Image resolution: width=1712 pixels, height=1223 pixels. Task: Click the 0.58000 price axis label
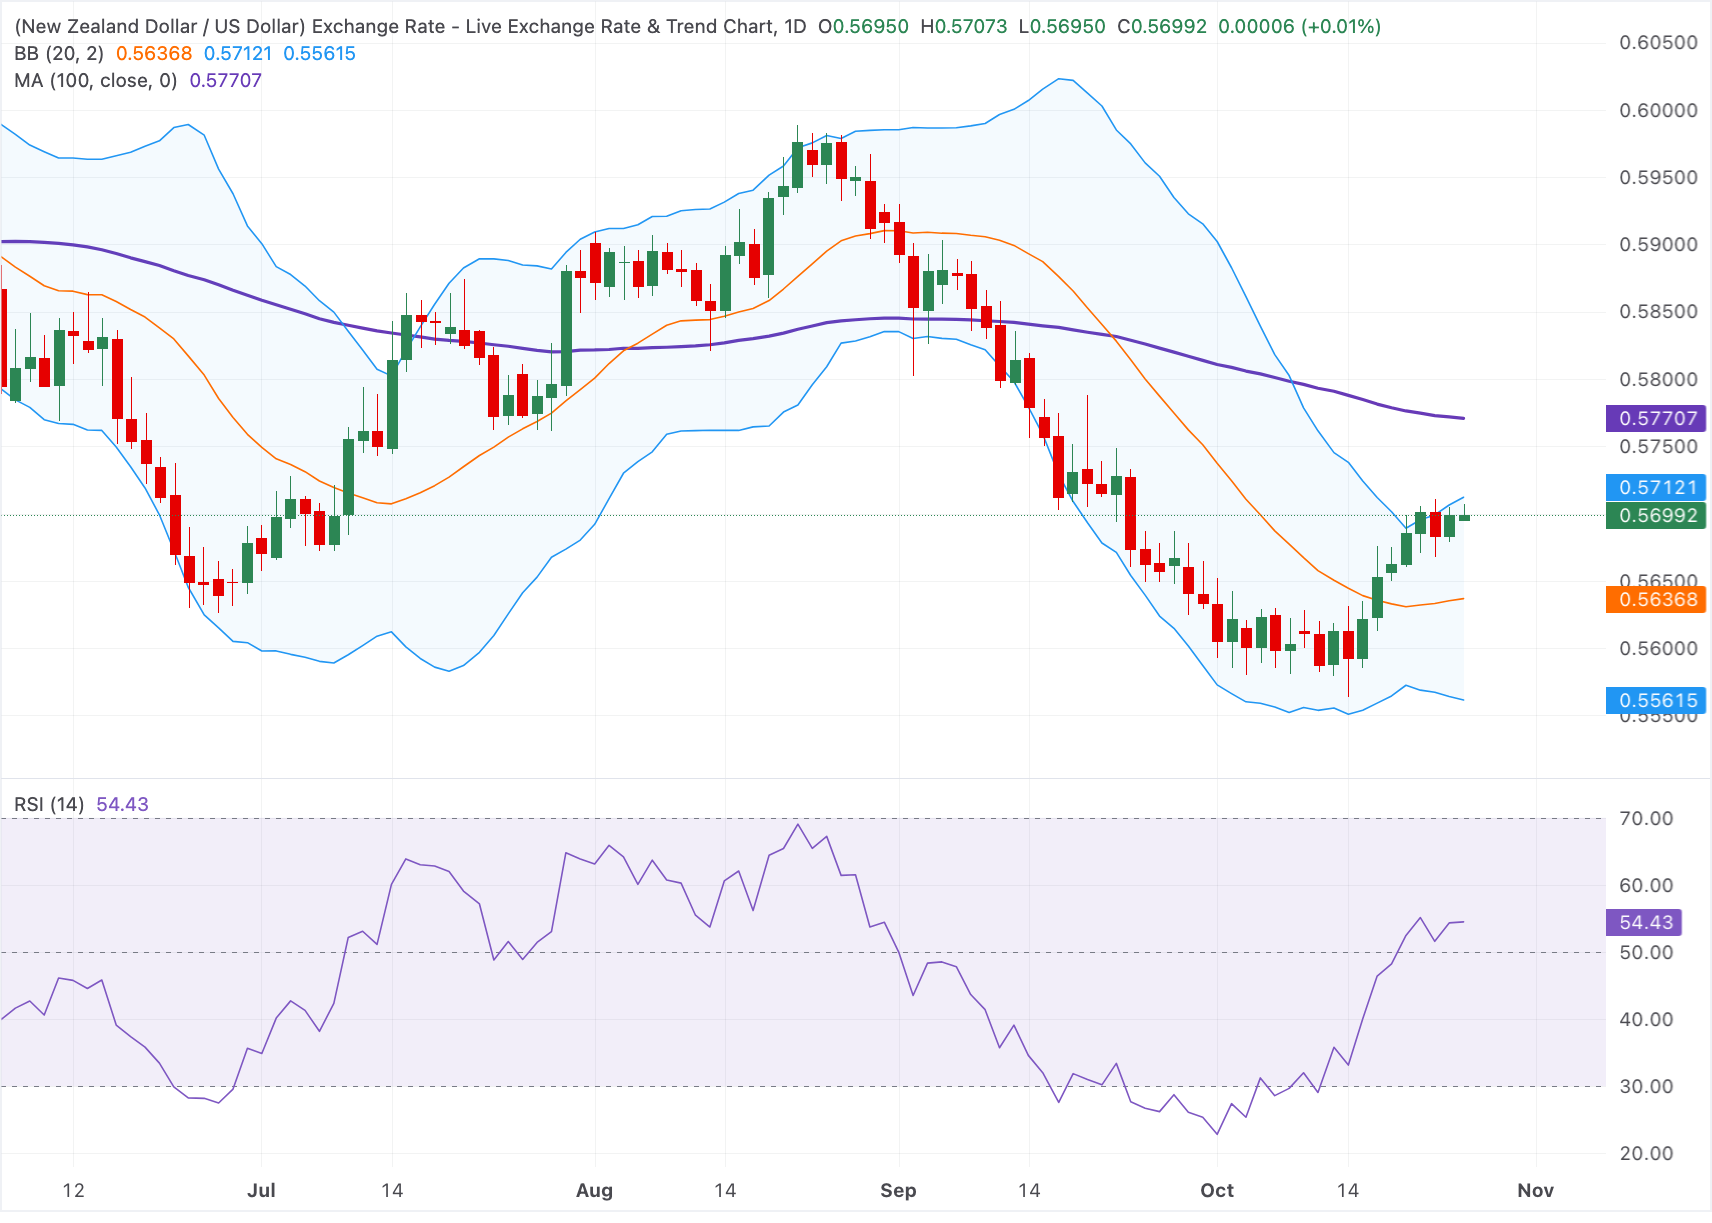coord(1658,380)
